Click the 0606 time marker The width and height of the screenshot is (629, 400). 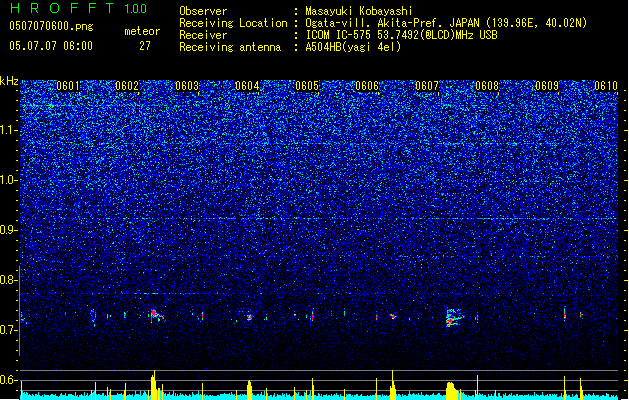pos(367,86)
